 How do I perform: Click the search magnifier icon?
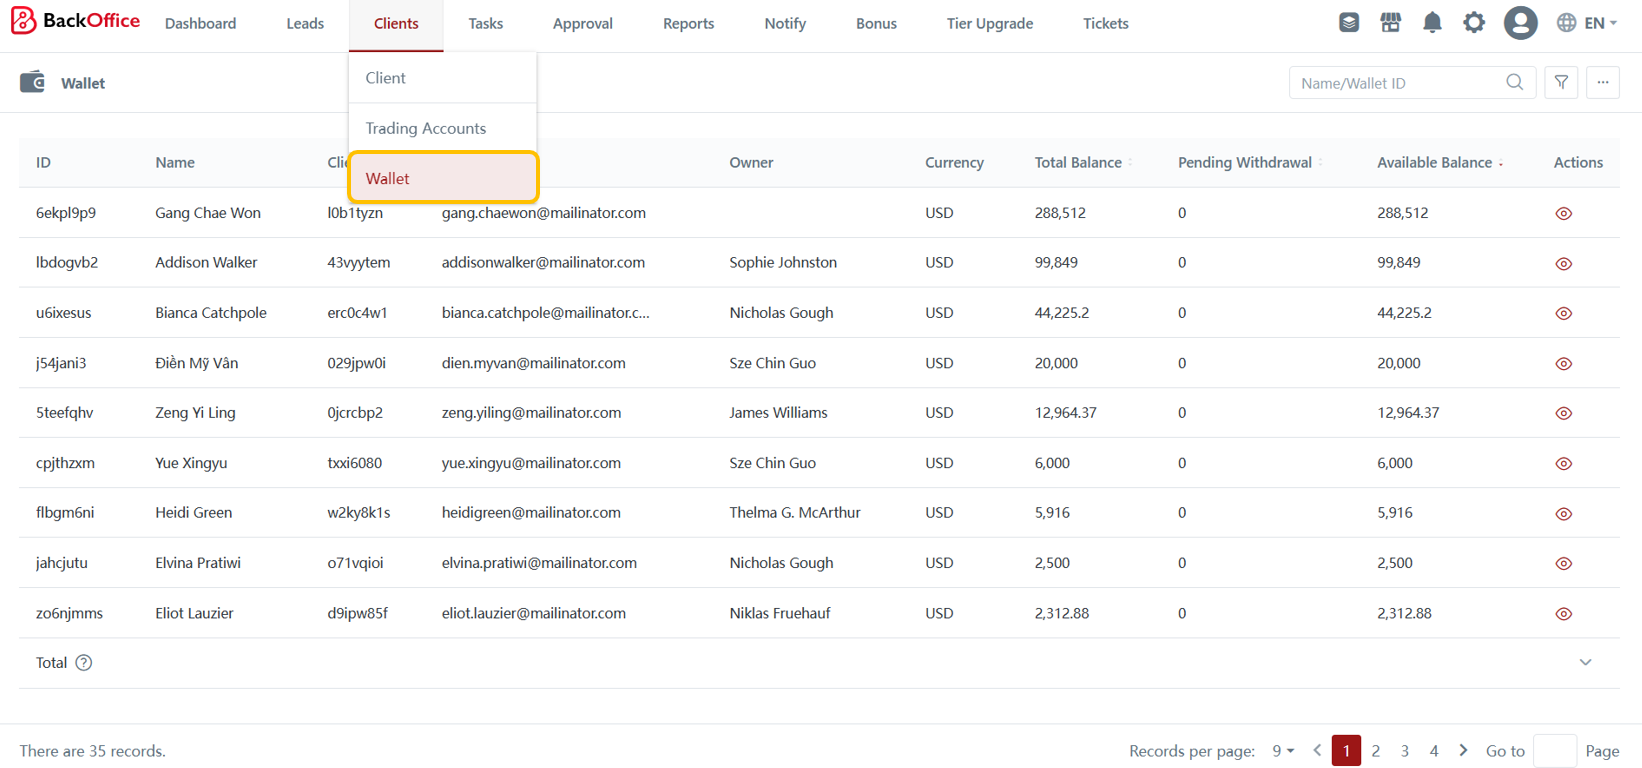(x=1515, y=83)
